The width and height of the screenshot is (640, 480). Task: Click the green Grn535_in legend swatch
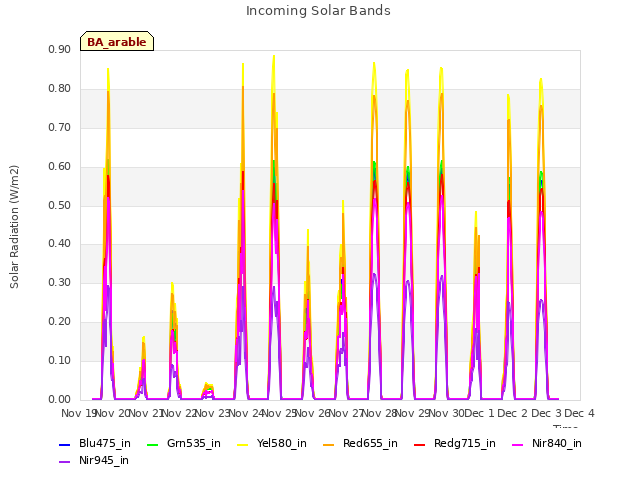point(152,444)
